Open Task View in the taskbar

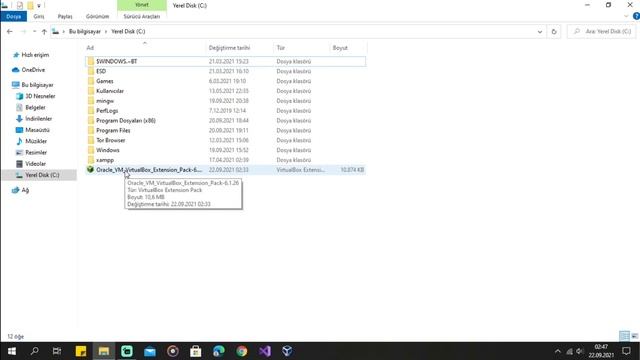57,351
